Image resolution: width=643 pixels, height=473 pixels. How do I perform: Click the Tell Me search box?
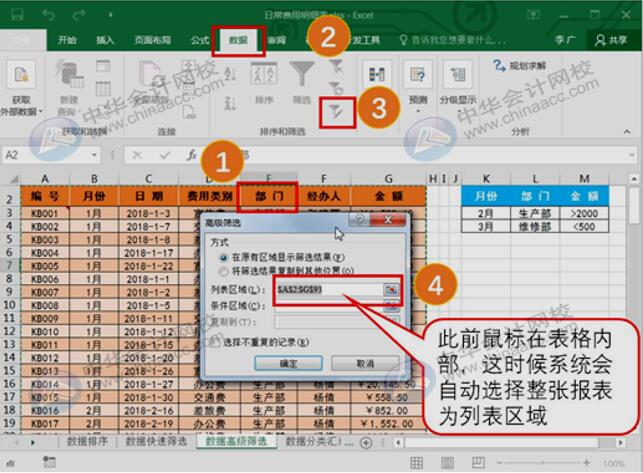tap(454, 40)
